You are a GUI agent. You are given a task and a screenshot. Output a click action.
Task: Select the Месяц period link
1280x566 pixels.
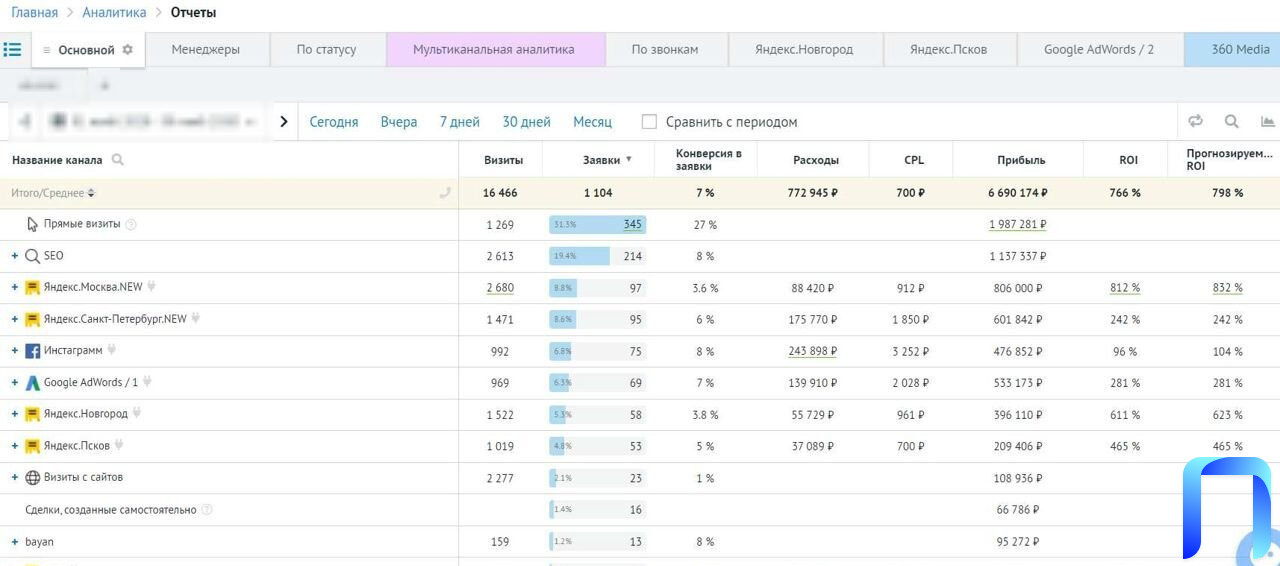point(592,122)
